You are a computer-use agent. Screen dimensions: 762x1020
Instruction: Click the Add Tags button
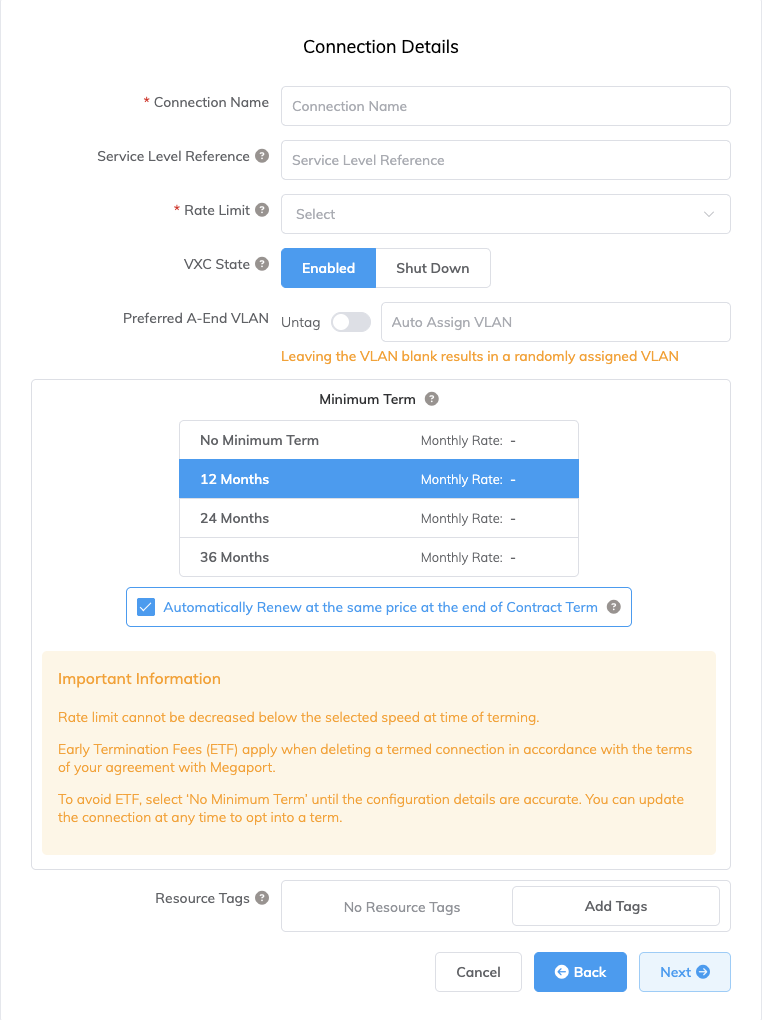[615, 905]
